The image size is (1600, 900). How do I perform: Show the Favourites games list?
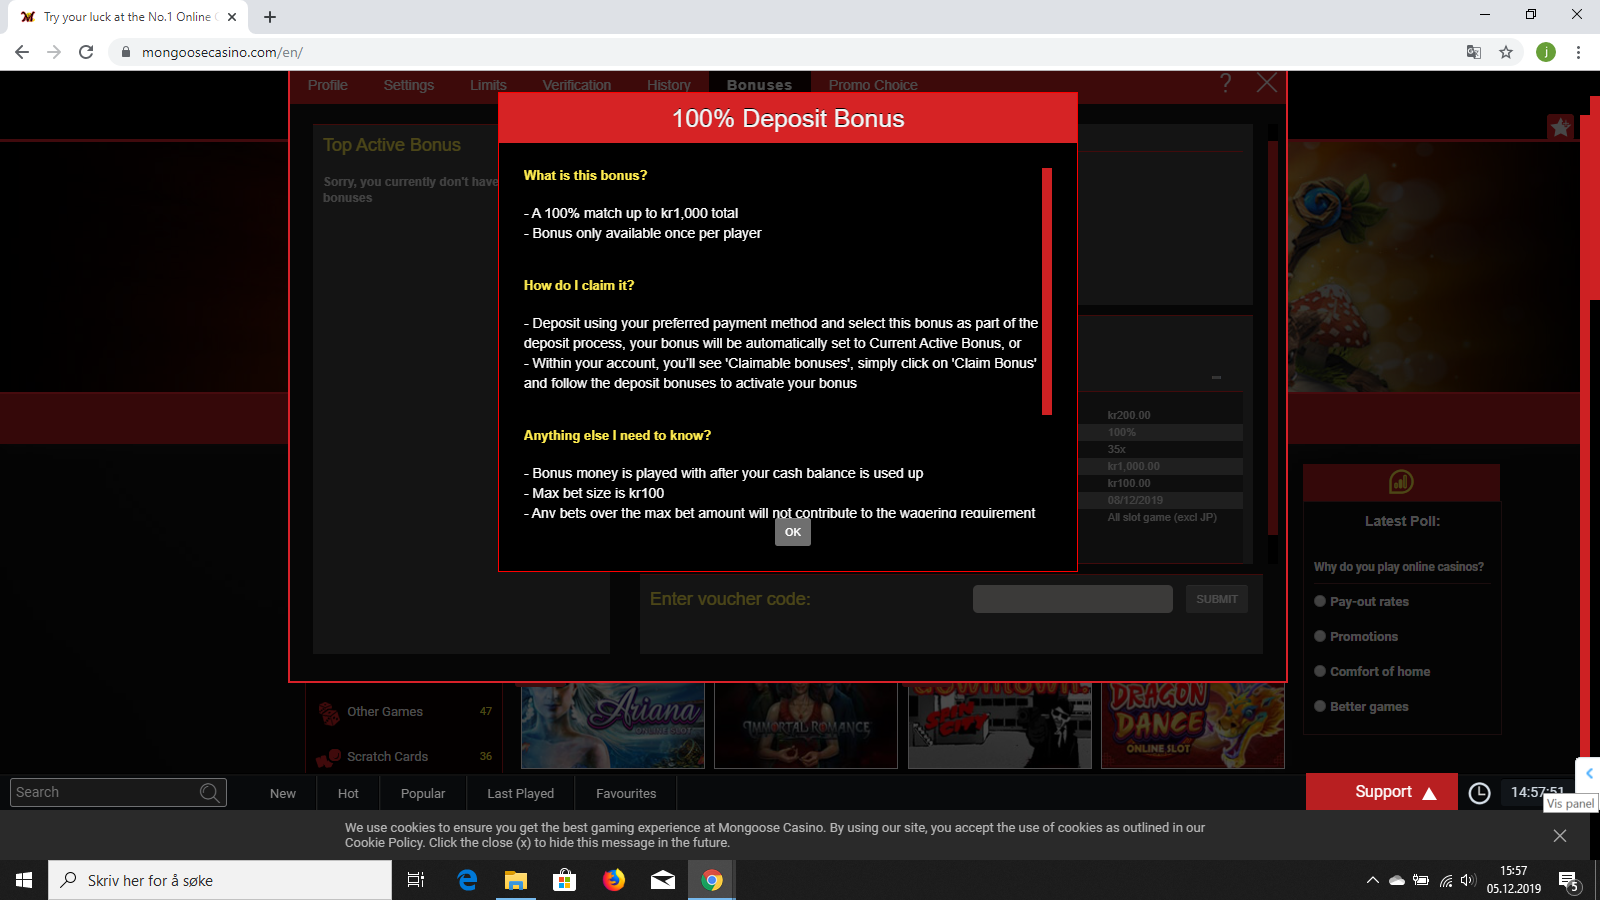point(626,793)
